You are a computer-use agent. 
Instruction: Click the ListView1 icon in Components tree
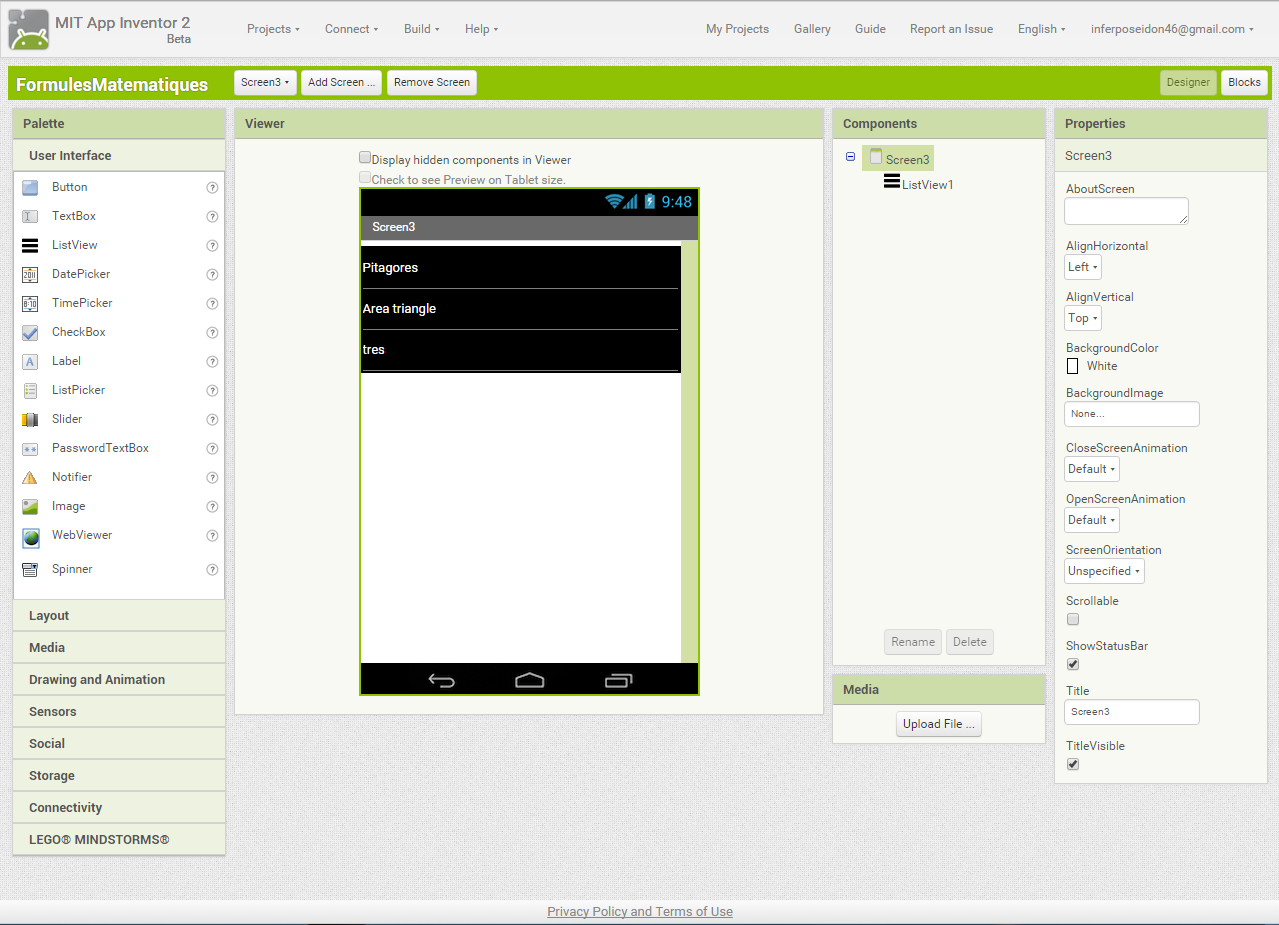(892, 182)
